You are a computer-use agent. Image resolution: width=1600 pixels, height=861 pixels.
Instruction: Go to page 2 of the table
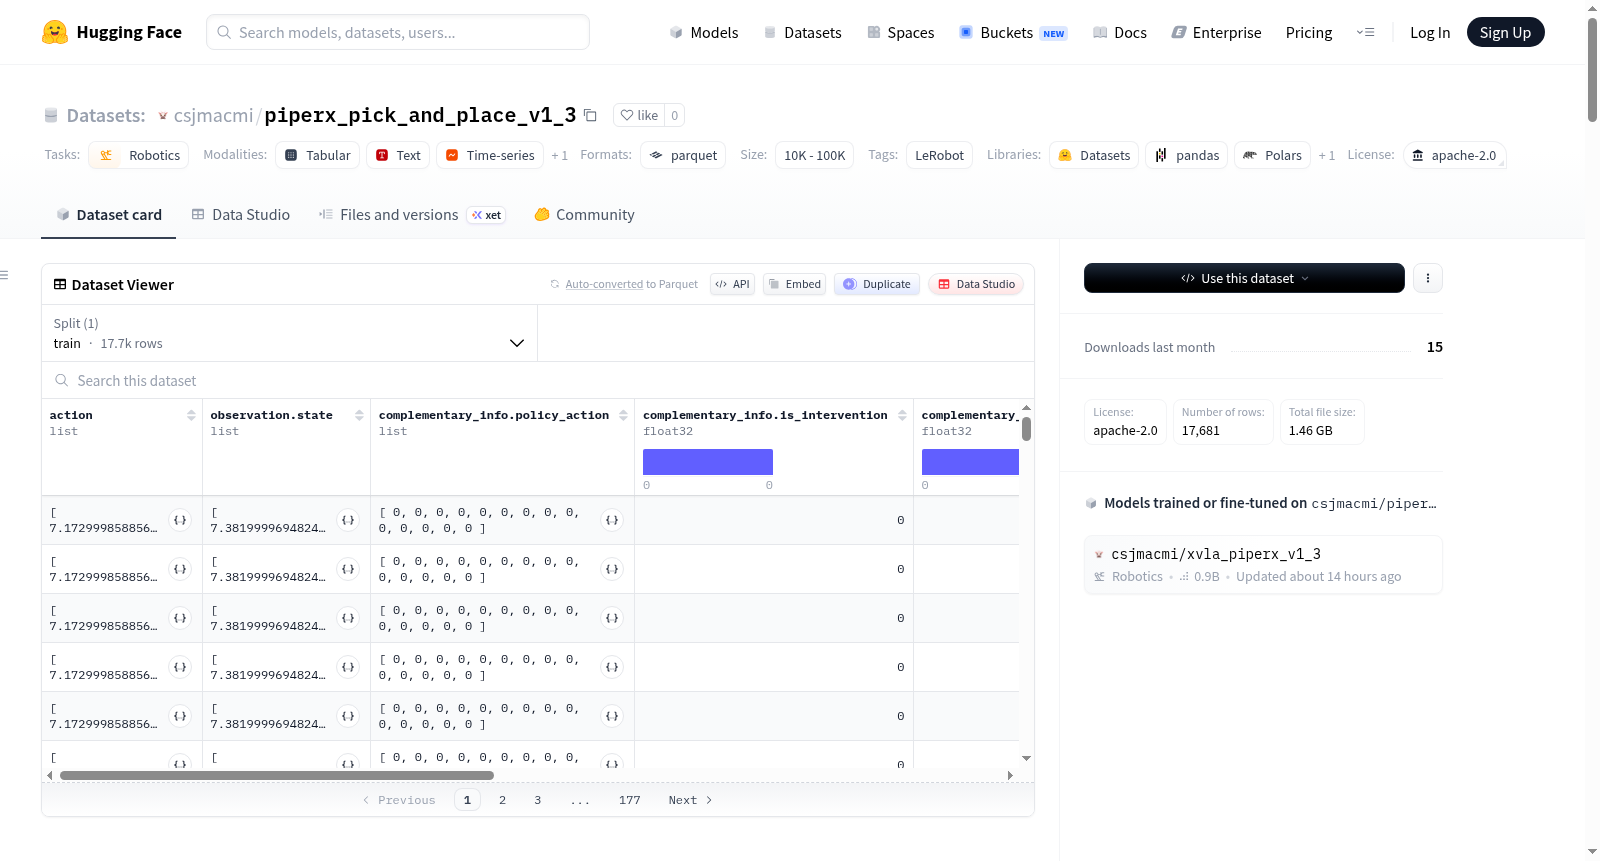[502, 800]
